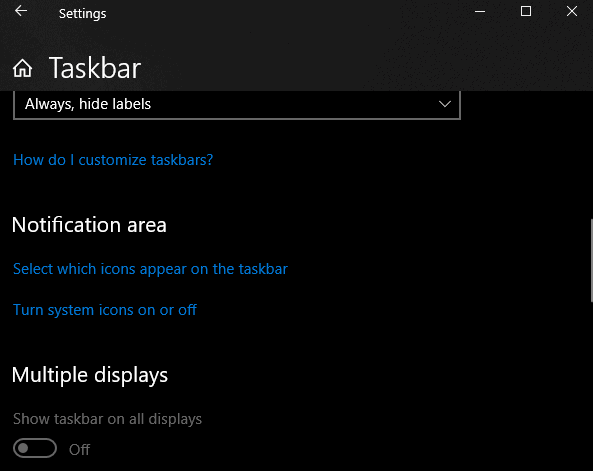
Task: Click the 'Settings' window title text
Action: coord(82,14)
